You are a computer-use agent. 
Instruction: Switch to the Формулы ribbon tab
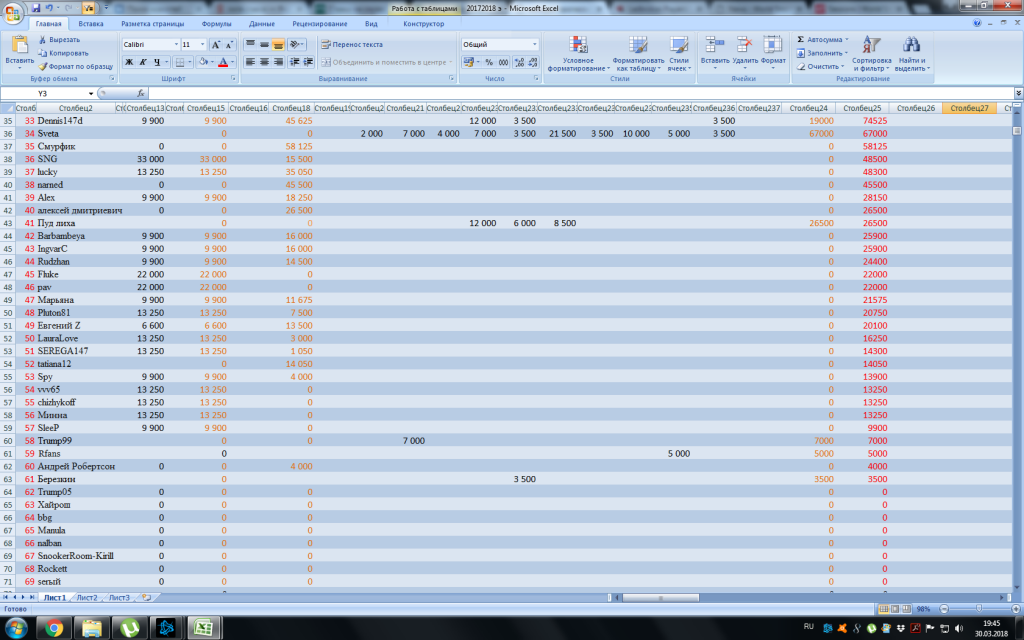pos(216,23)
